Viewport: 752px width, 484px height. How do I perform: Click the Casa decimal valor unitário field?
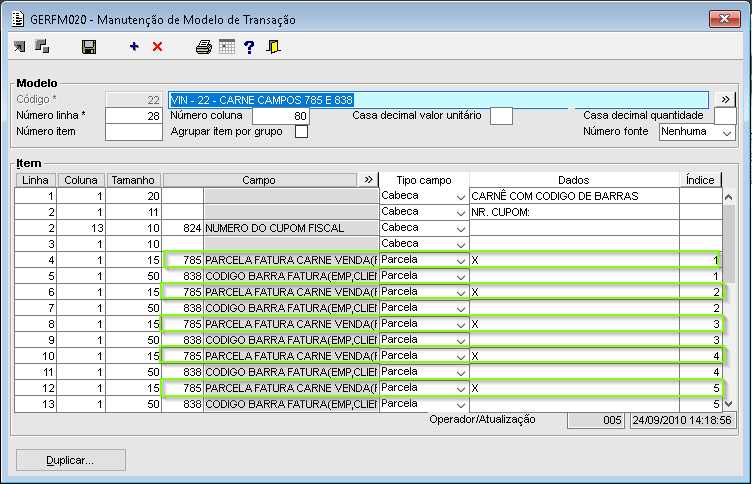coord(501,116)
